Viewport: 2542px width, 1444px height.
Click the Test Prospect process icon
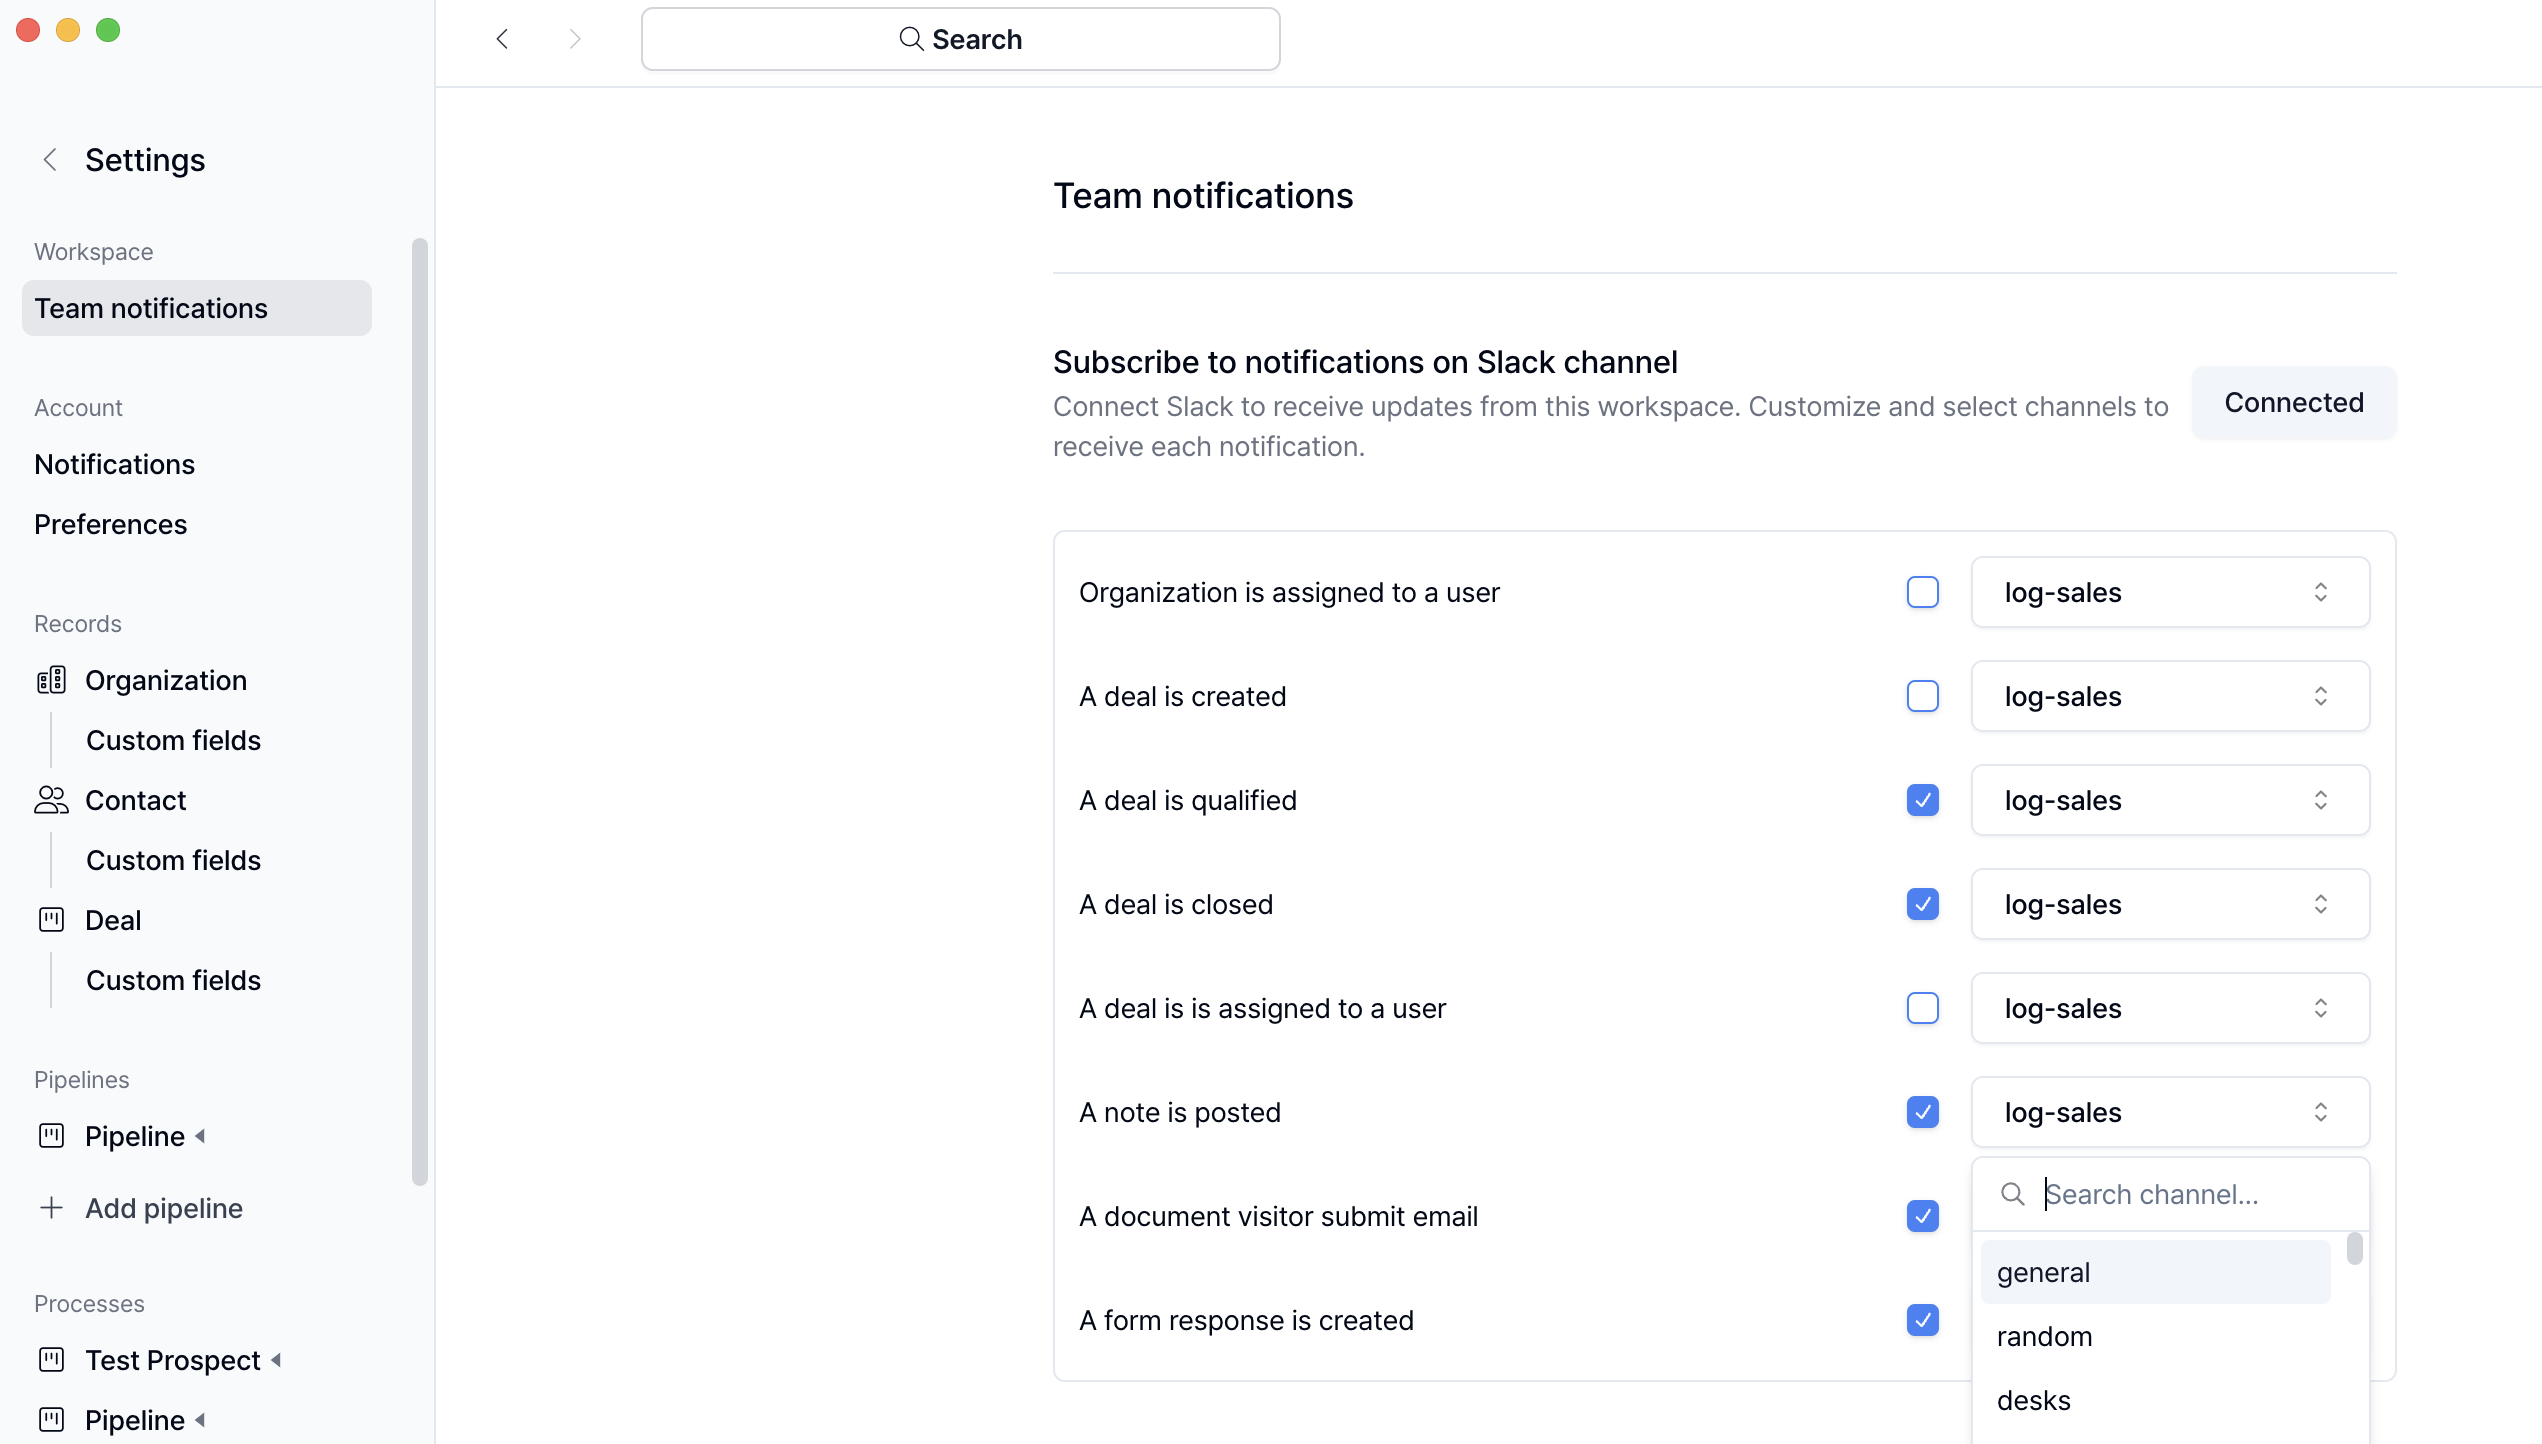(x=52, y=1360)
